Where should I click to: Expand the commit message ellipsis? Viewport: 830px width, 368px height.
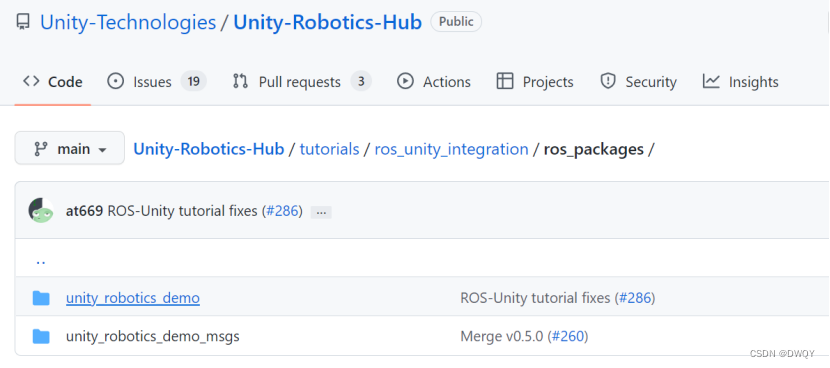321,212
